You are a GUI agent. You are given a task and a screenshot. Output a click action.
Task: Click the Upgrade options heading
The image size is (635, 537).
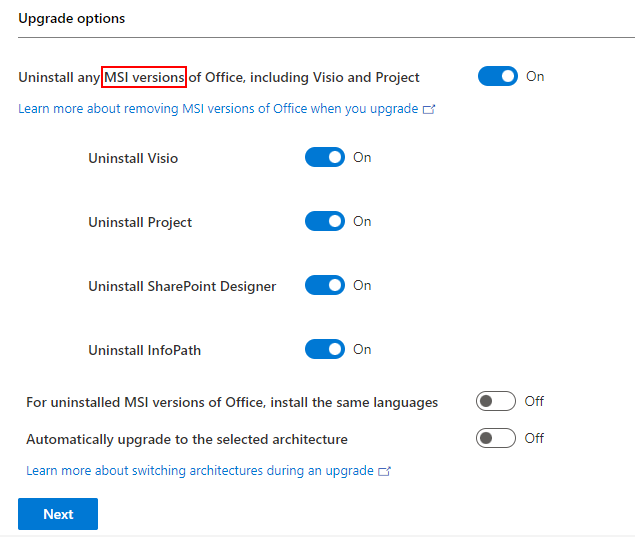[71, 18]
